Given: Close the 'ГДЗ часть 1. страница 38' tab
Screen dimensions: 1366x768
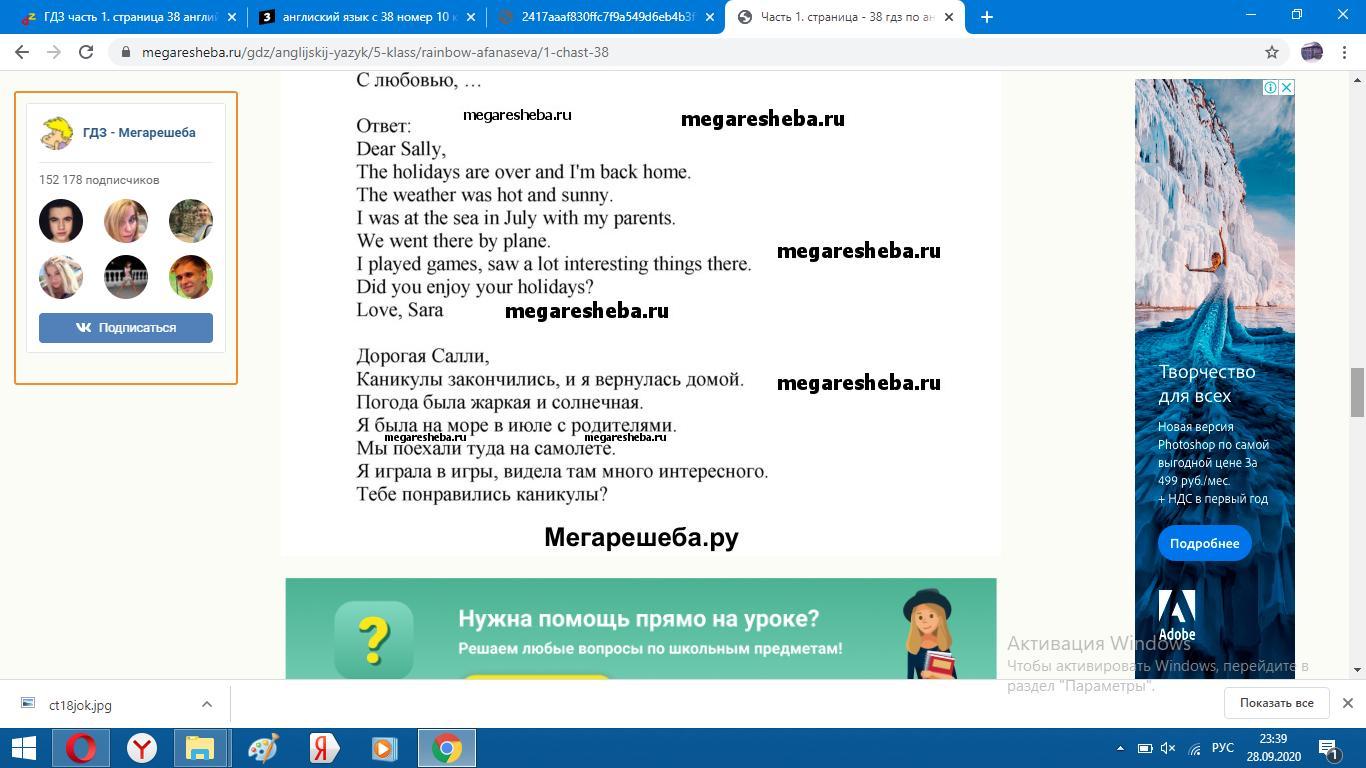Looking at the screenshot, I should pyautogui.click(x=232, y=17).
